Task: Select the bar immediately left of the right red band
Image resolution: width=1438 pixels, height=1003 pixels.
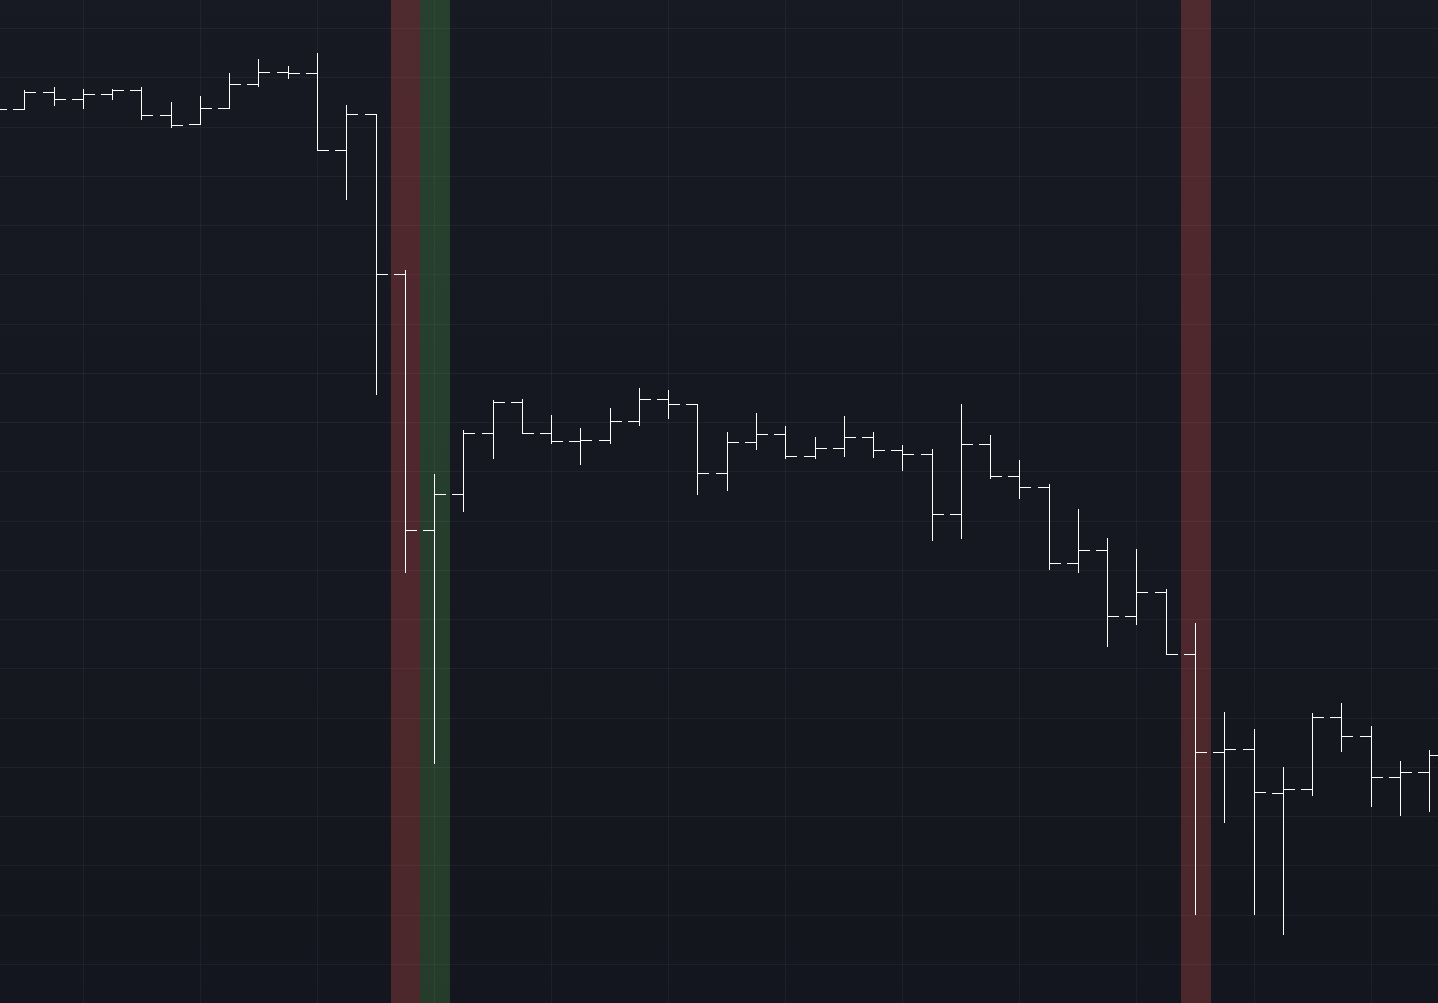Action: point(1166,622)
